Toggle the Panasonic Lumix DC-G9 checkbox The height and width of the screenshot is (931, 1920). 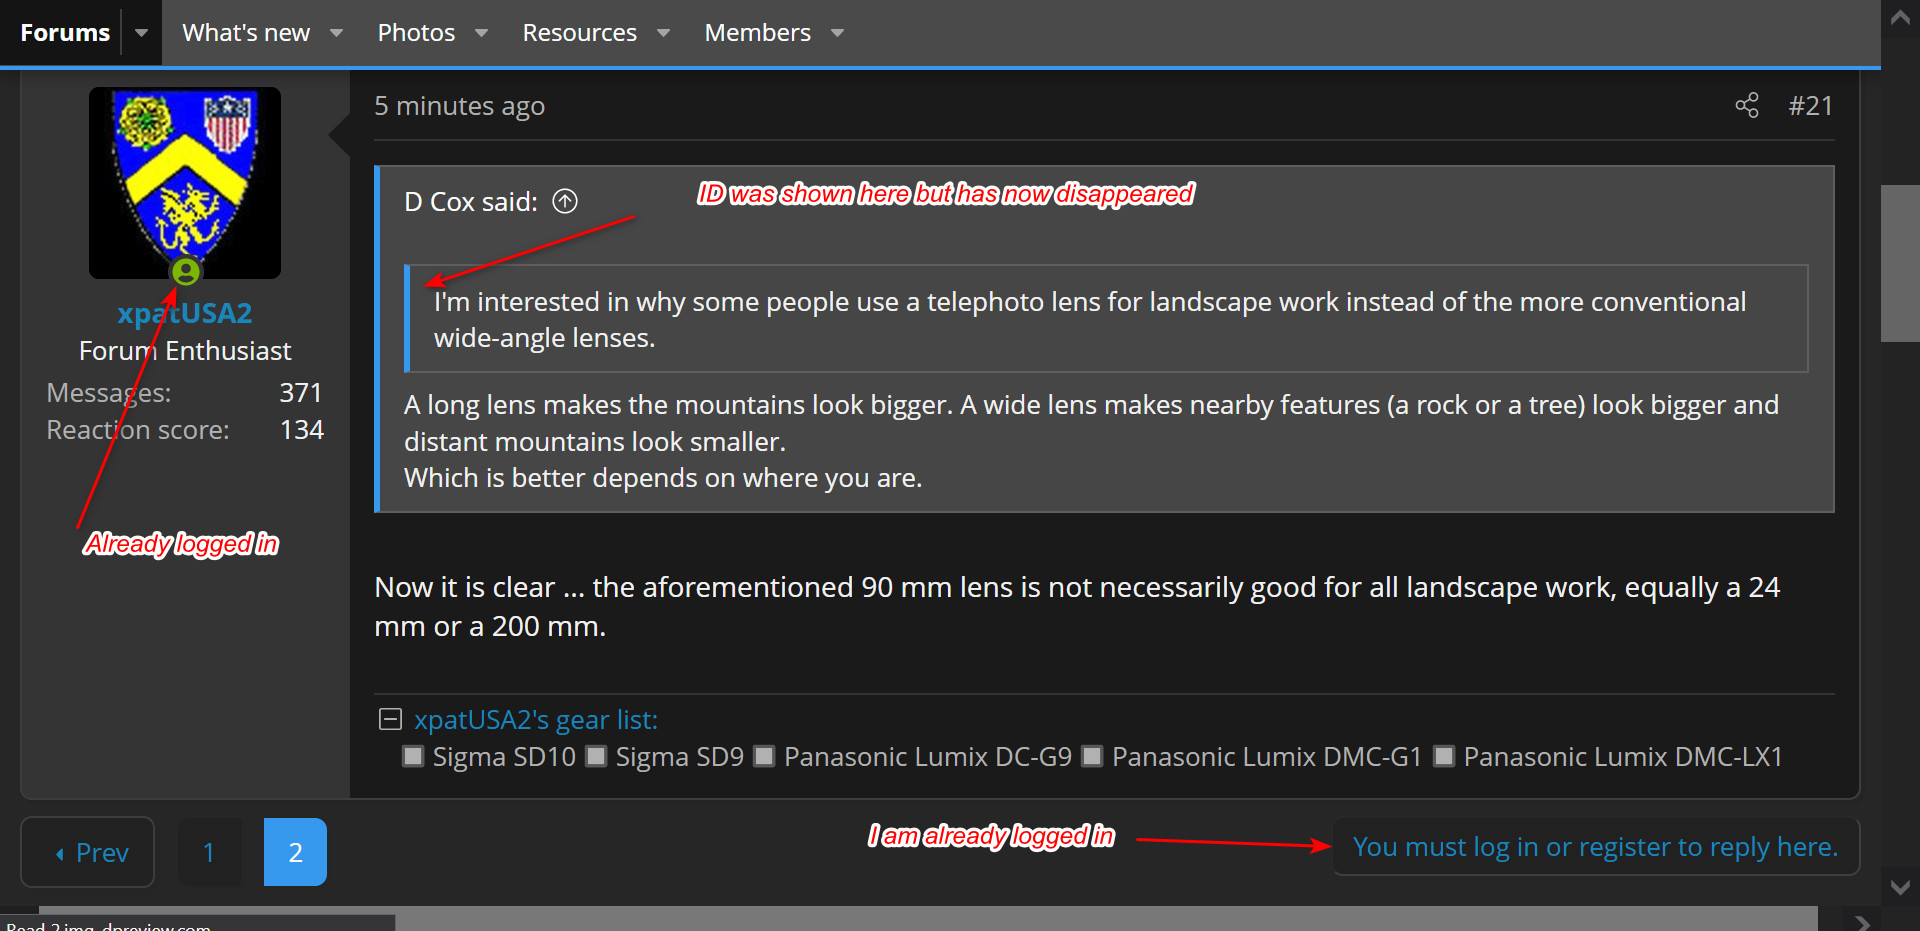coord(764,756)
